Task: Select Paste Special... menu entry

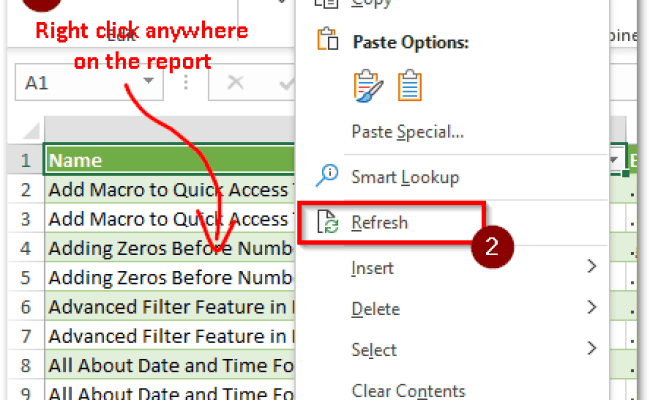Action: (x=407, y=132)
